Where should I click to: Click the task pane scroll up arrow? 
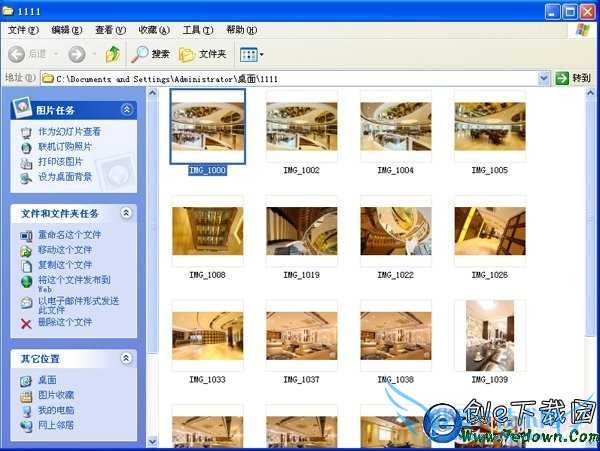pyautogui.click(x=152, y=93)
